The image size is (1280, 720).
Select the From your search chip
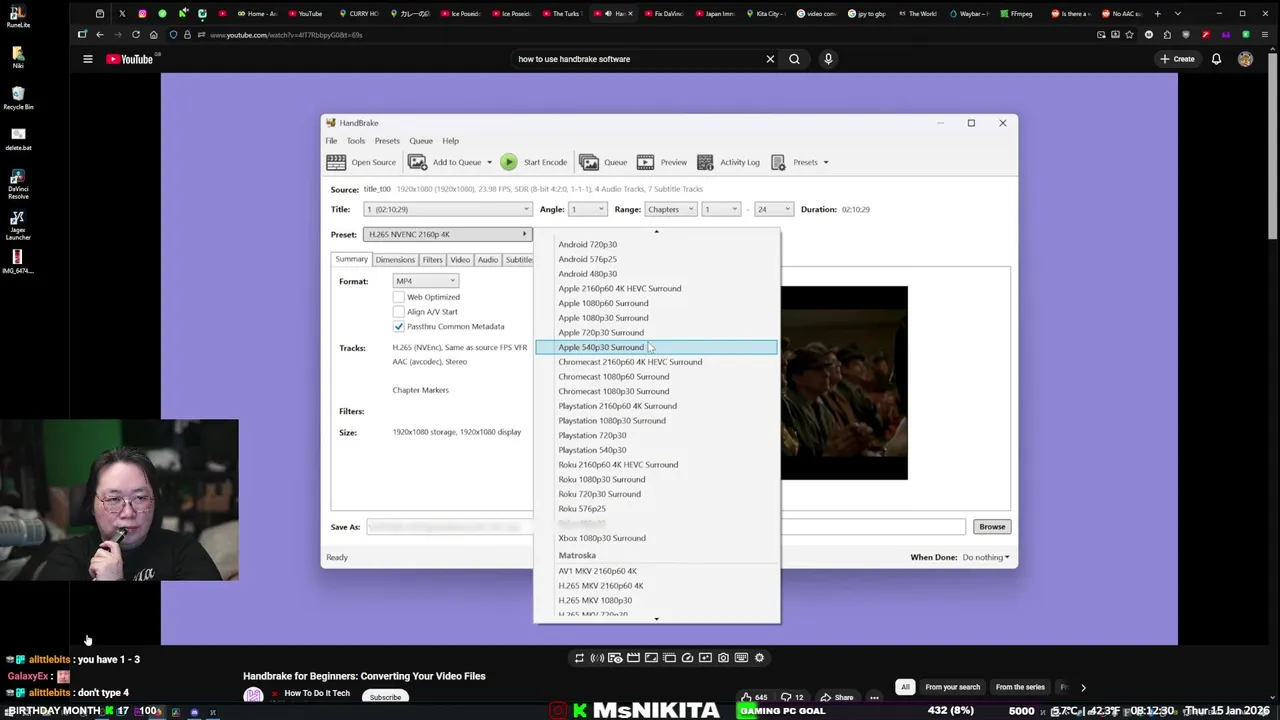tap(952, 687)
